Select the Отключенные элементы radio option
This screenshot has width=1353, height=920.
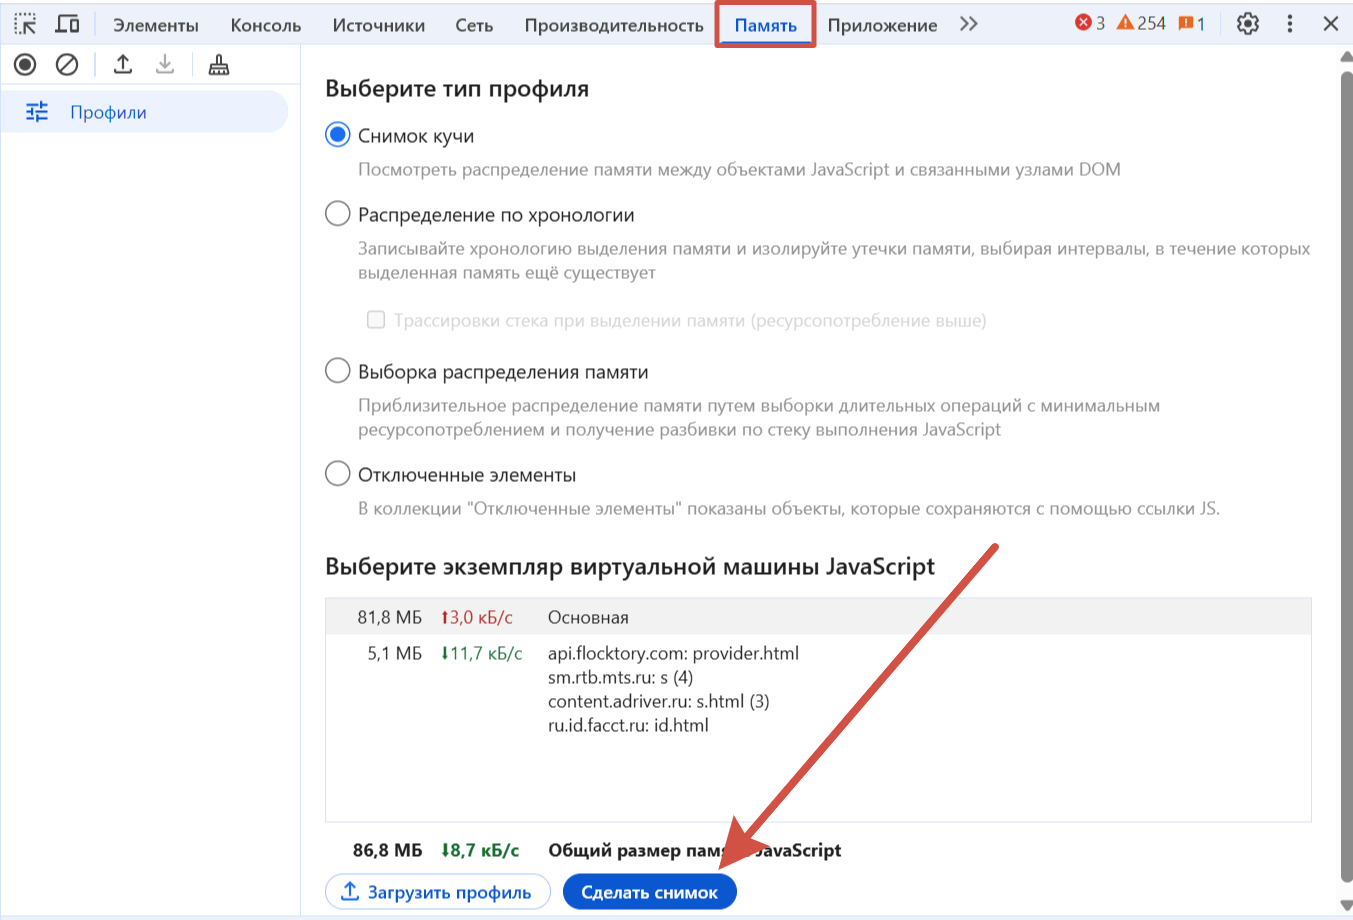tap(338, 474)
